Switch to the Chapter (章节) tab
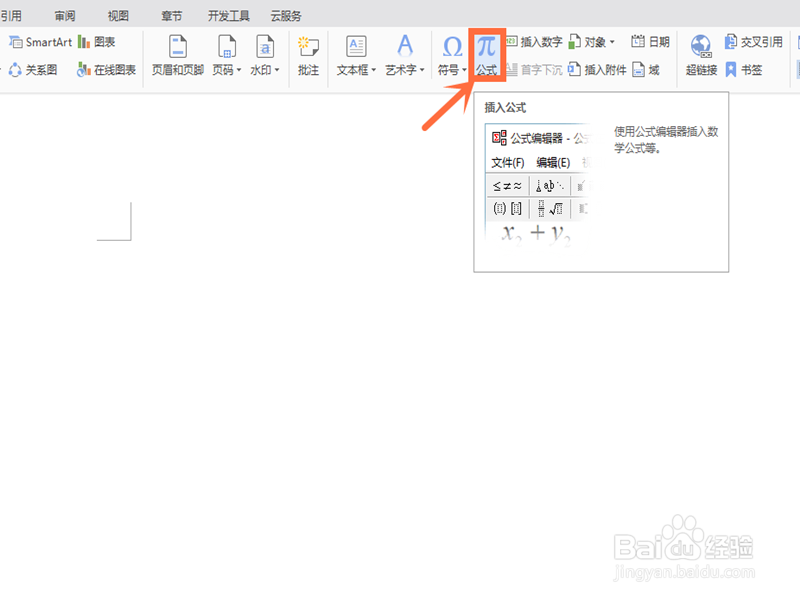The width and height of the screenshot is (800, 600). point(171,16)
